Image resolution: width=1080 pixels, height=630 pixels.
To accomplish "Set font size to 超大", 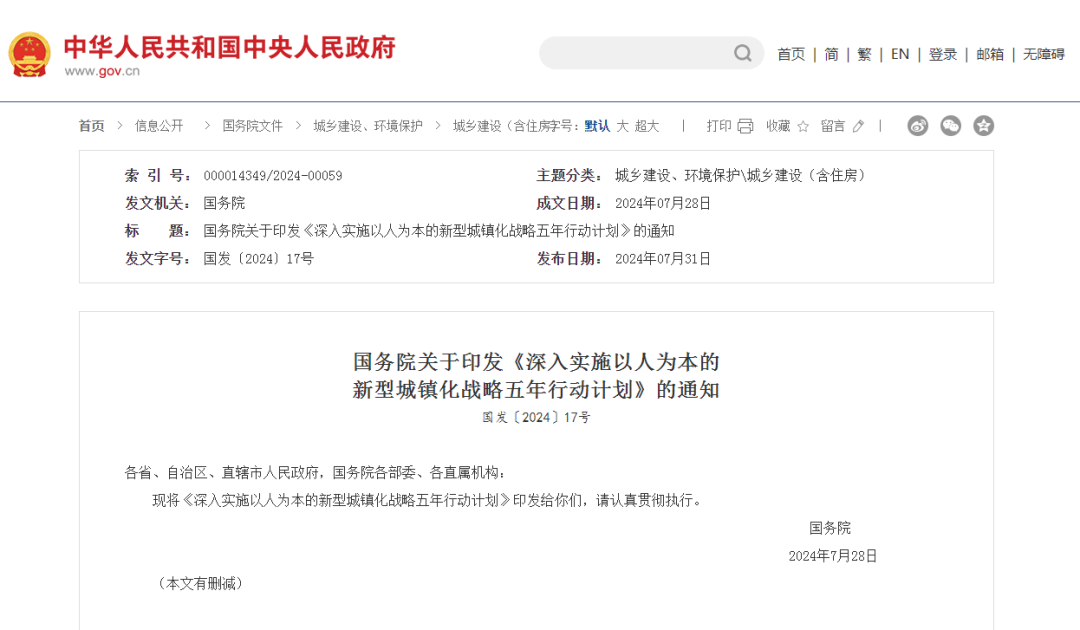I will point(647,126).
